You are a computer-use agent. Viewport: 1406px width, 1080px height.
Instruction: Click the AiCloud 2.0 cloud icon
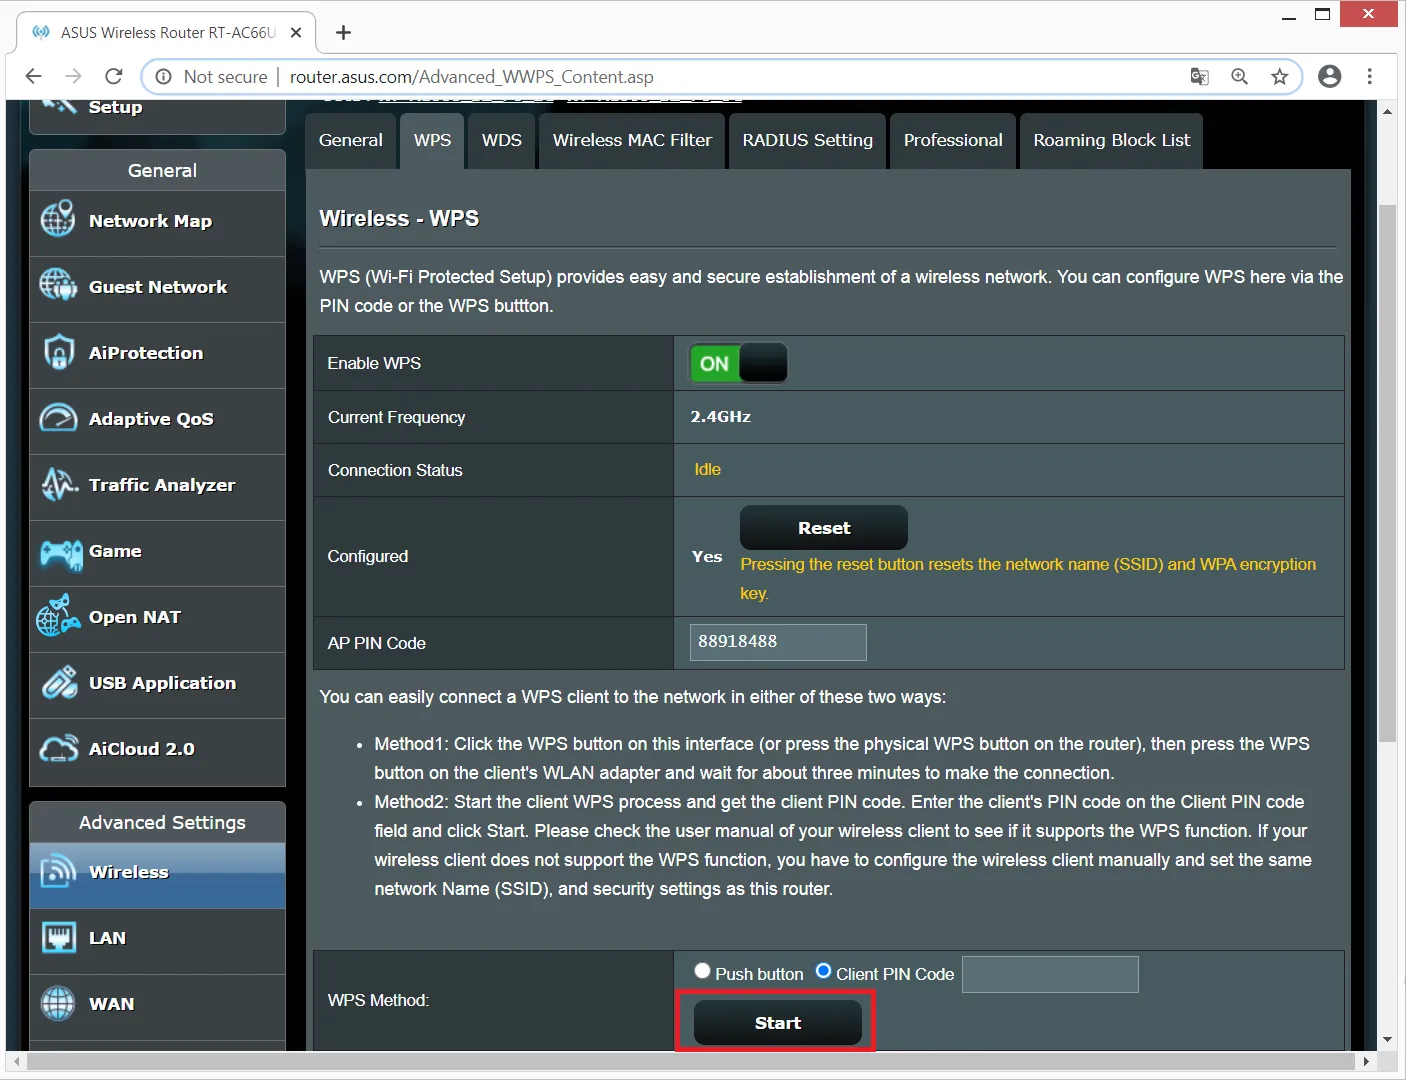tap(58, 749)
